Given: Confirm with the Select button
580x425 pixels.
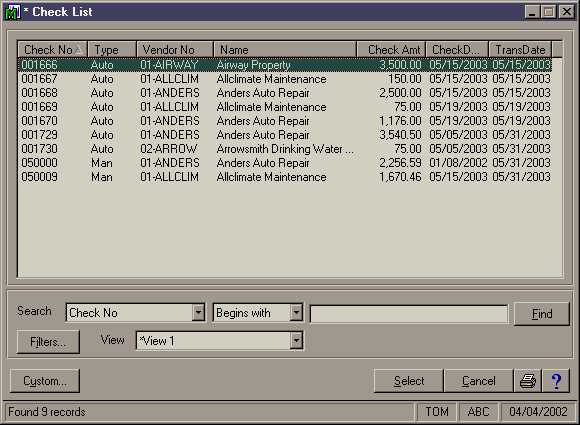Looking at the screenshot, I should point(408,381).
